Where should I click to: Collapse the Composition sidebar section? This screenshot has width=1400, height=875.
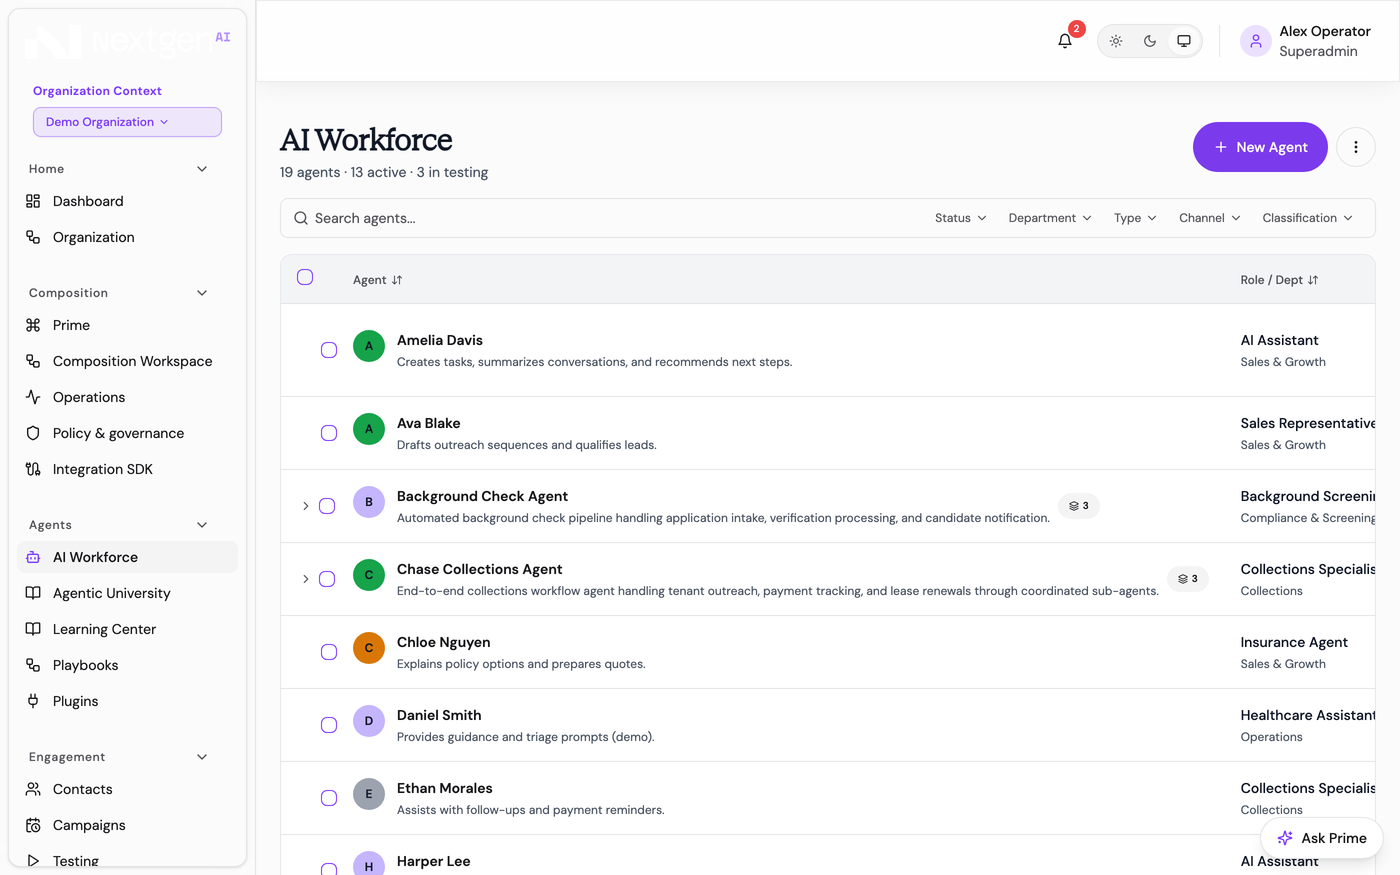click(202, 293)
